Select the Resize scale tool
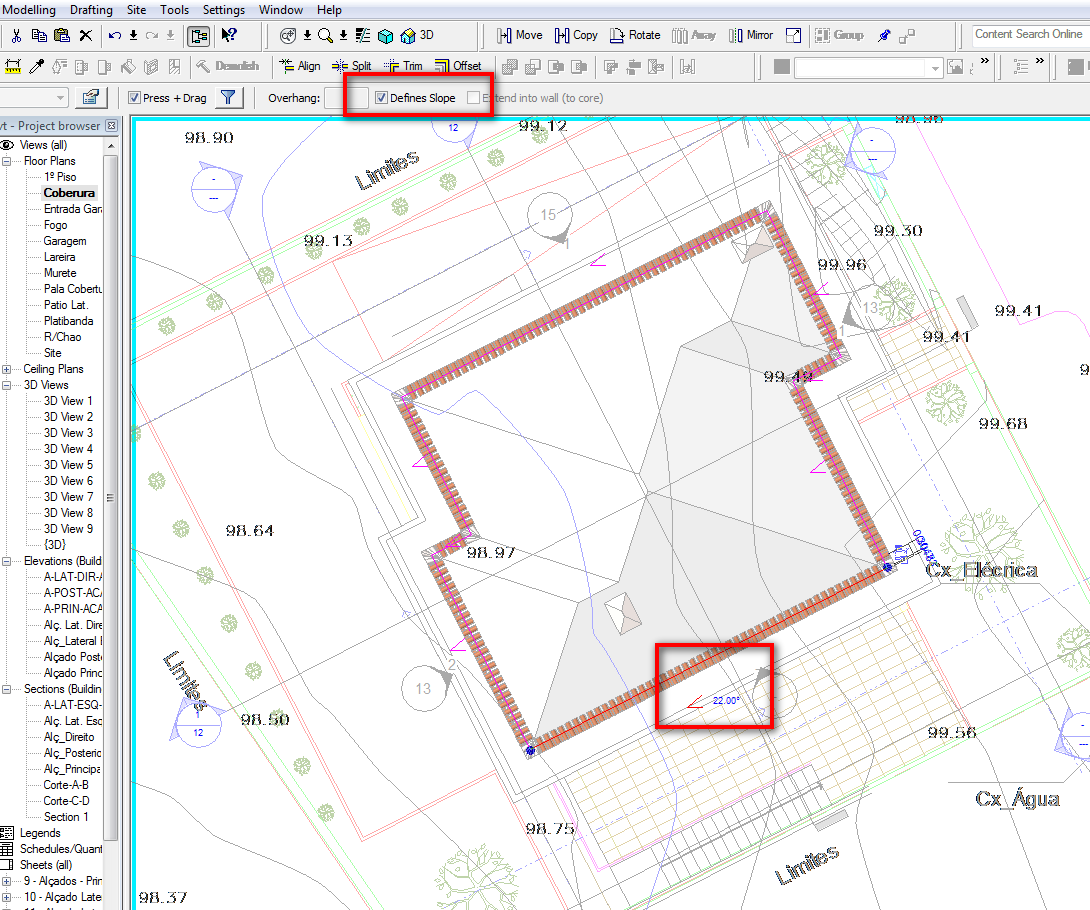This screenshot has width=1090, height=910. tap(793, 35)
